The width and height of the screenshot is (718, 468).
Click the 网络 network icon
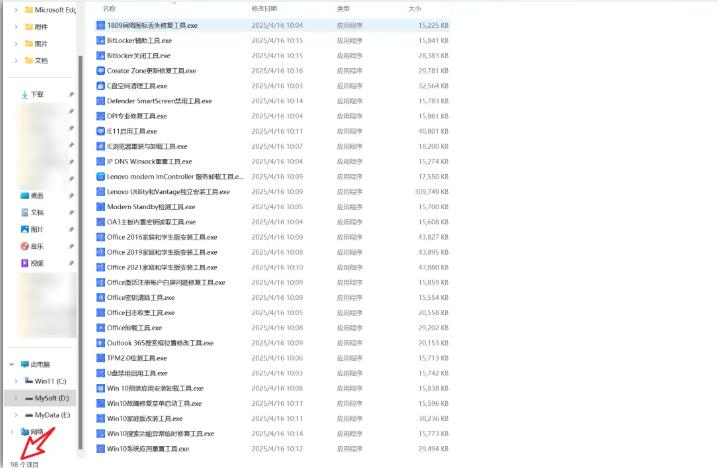point(25,431)
